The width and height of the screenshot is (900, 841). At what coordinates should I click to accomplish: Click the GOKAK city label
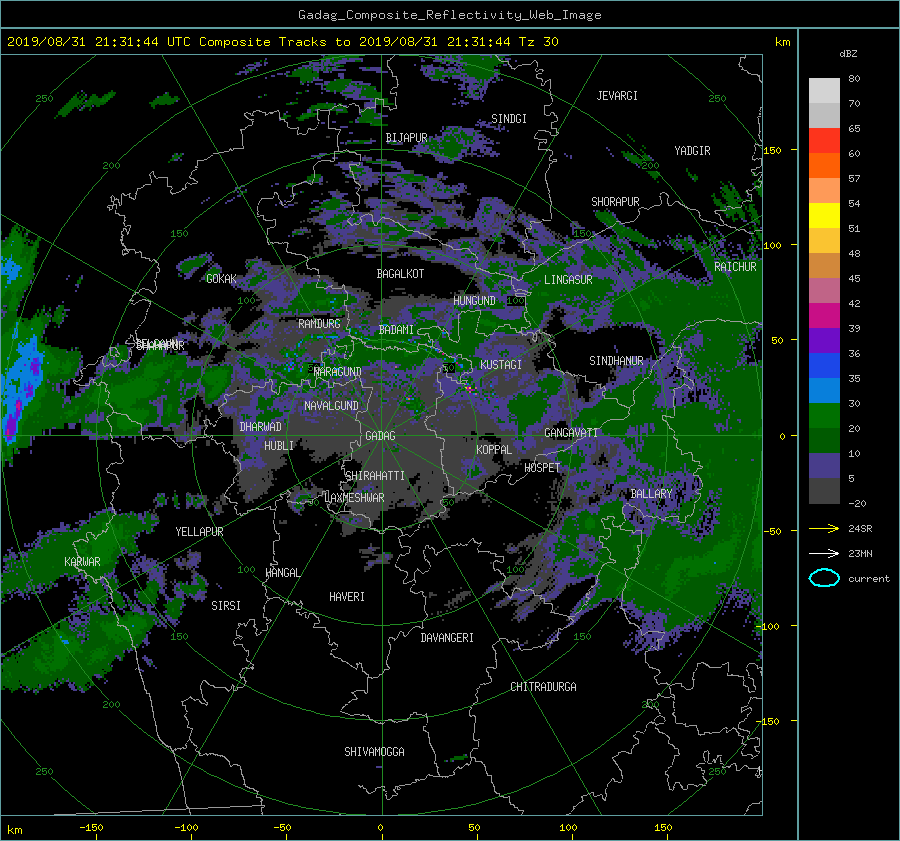click(221, 279)
